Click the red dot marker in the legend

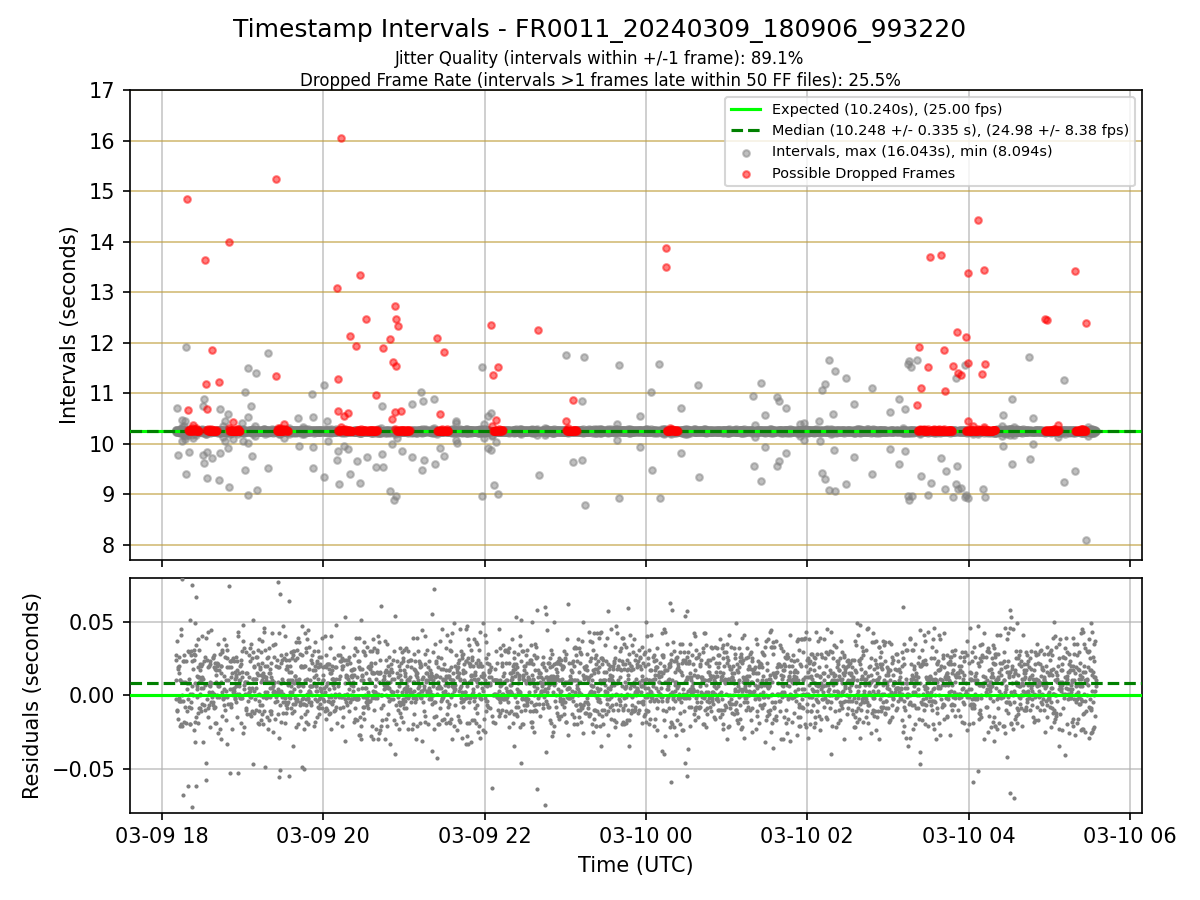[746, 173]
